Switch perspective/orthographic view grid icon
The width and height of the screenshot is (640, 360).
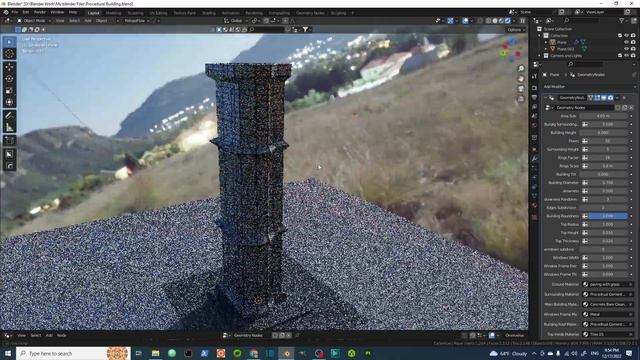(521, 99)
